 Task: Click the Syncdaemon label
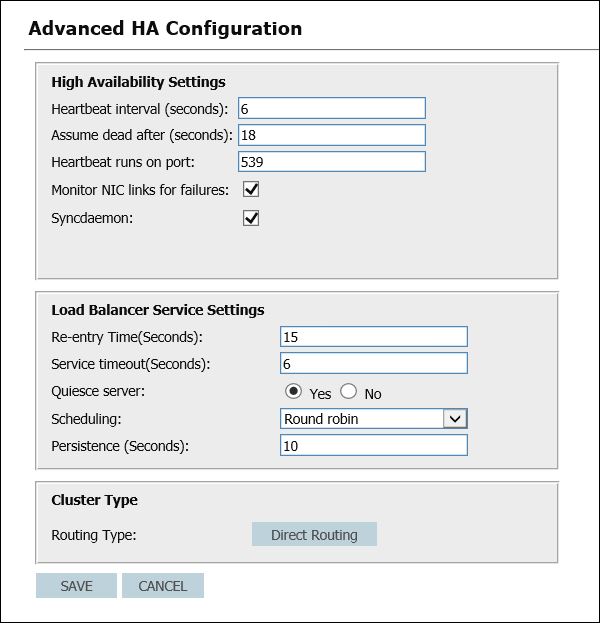click(92, 218)
